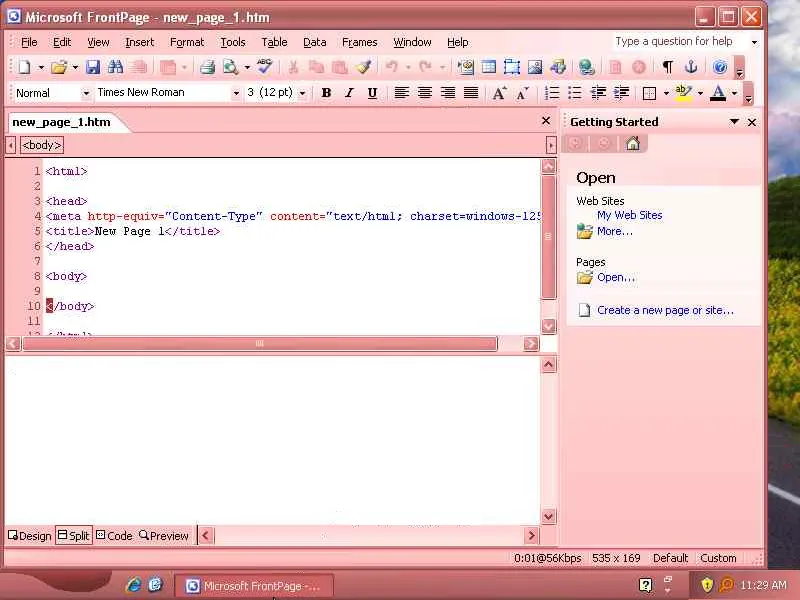Click the Decrease Indent icon
The image size is (800, 600).
coord(598,93)
